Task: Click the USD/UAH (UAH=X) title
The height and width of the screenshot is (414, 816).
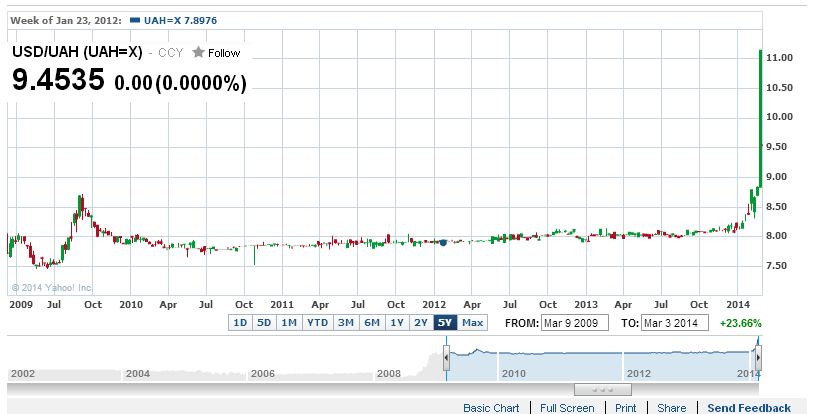Action: pyautogui.click(x=77, y=52)
